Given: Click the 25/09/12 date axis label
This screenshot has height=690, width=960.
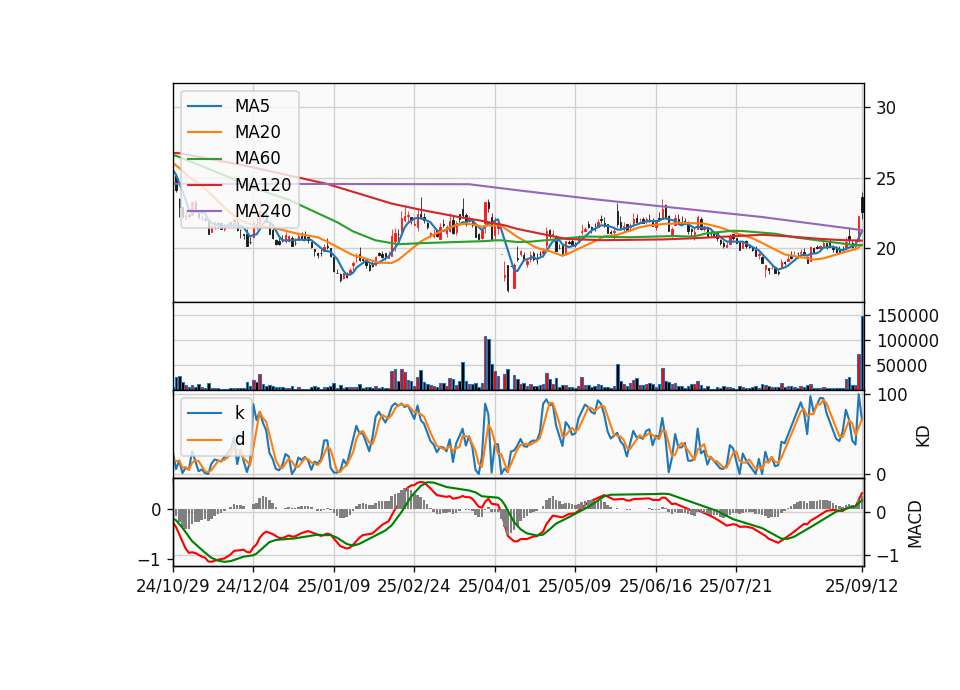Looking at the screenshot, I should pos(861,586).
